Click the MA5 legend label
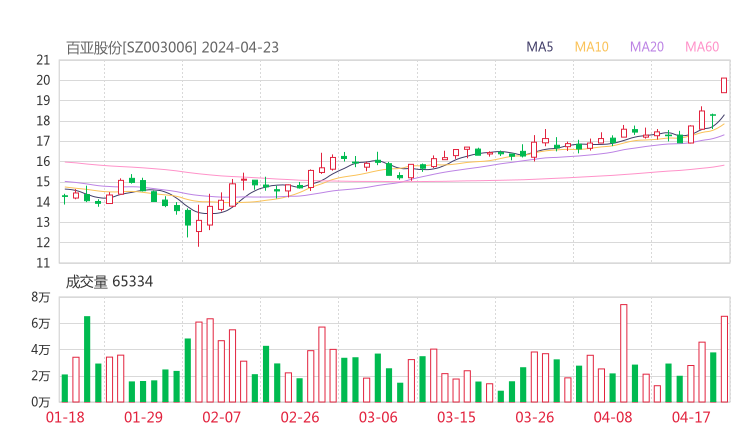 pyautogui.click(x=539, y=47)
